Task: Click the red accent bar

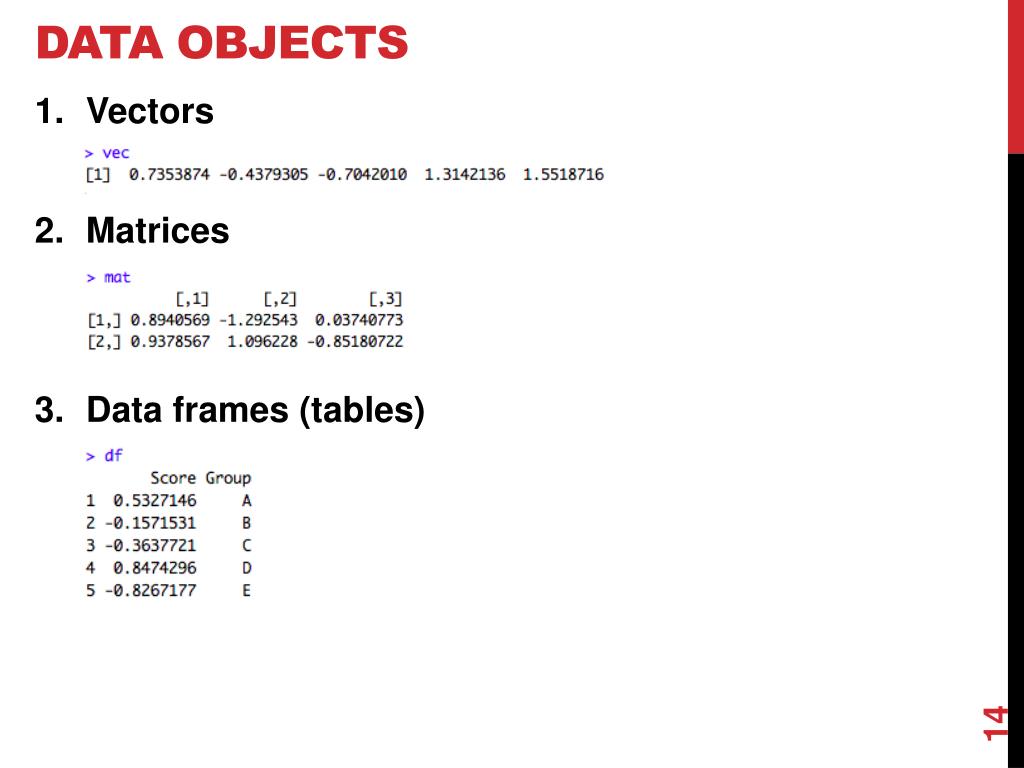Action: click(1016, 76)
